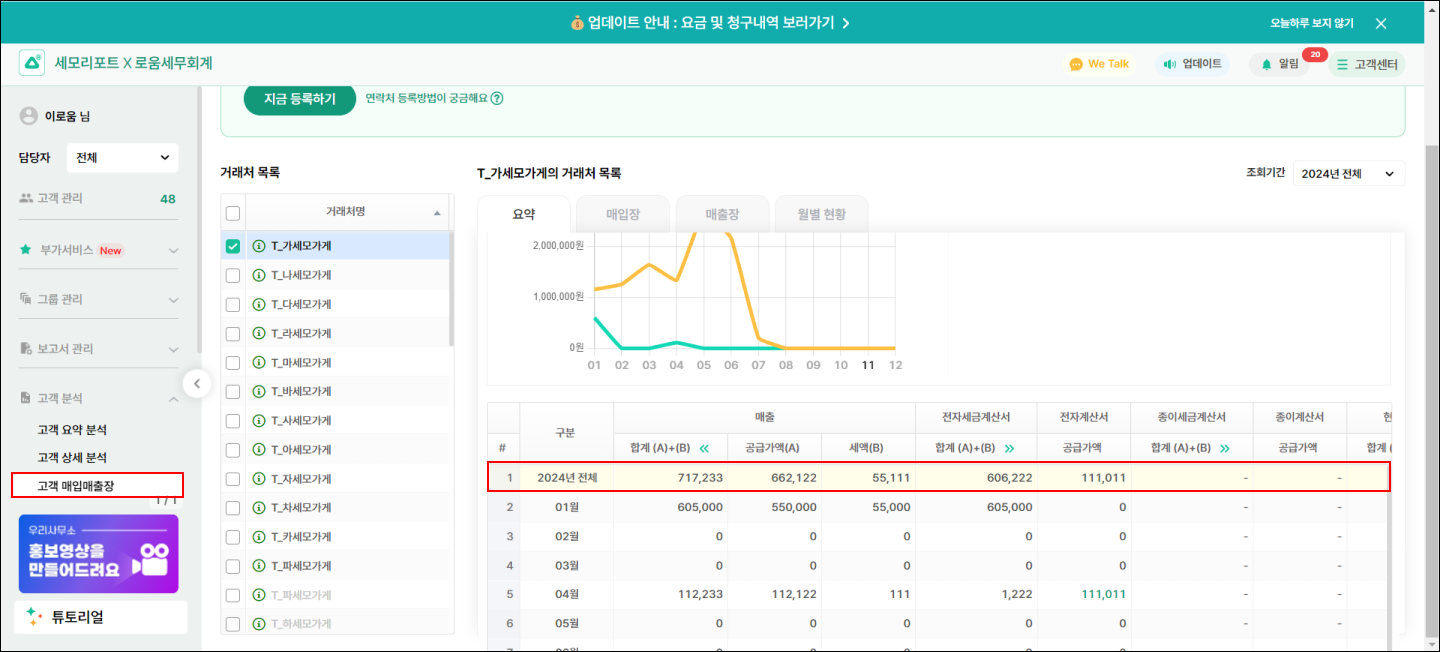The width and height of the screenshot is (1440, 652).
Task: Uncheck the T_가세모가게 checkbox
Action: [233, 246]
